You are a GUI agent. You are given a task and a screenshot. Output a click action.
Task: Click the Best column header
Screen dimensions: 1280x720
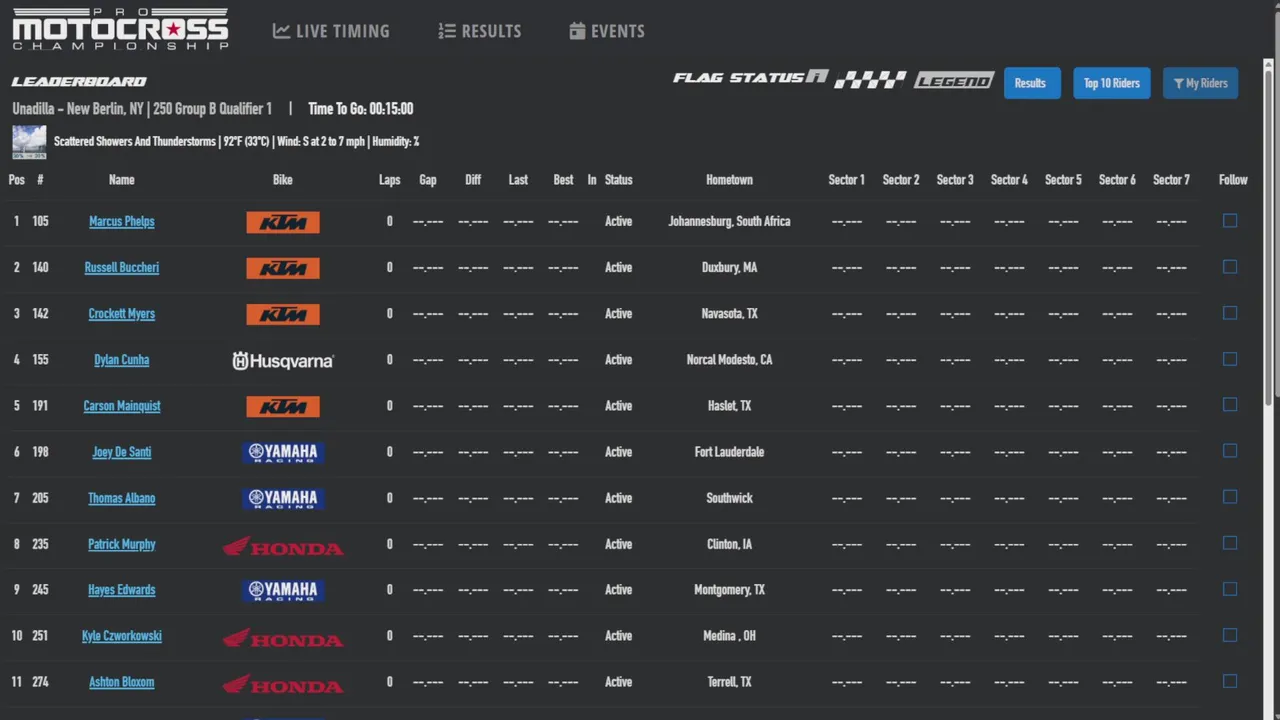click(x=564, y=180)
